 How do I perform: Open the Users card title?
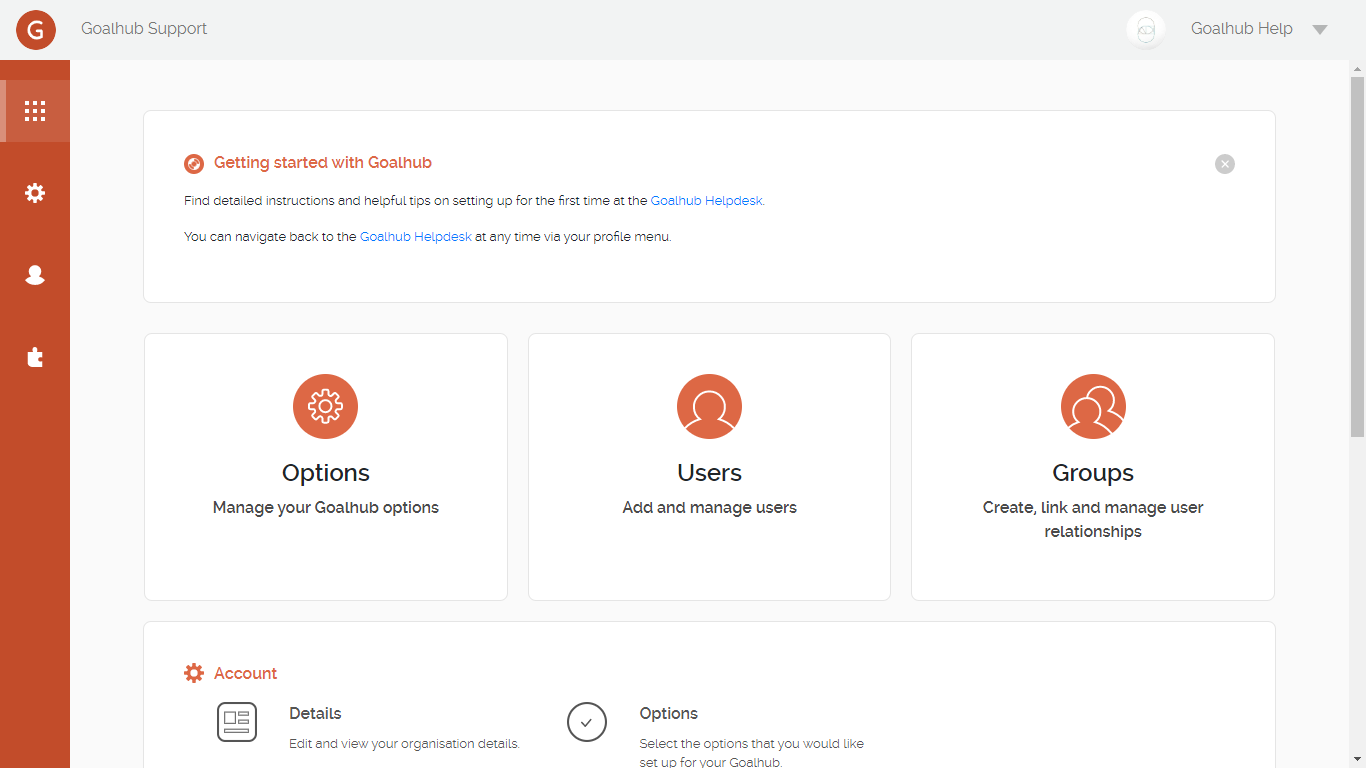coord(709,473)
